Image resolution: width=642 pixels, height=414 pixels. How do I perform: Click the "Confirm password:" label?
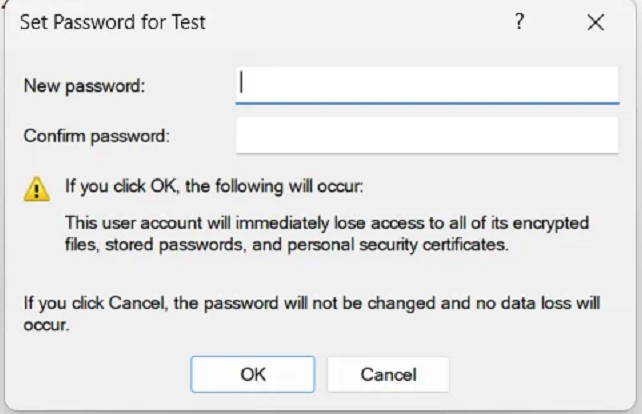pos(97,136)
